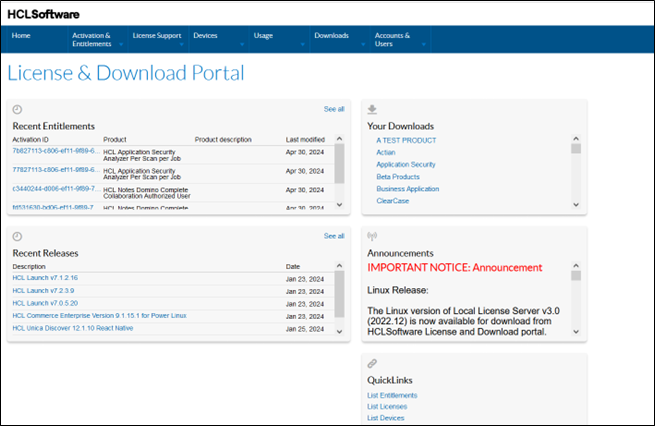This screenshot has width=655, height=426.
Task: Open activation ID 7b827113-c806-ef11 entitlement
Action: pyautogui.click(x=56, y=151)
